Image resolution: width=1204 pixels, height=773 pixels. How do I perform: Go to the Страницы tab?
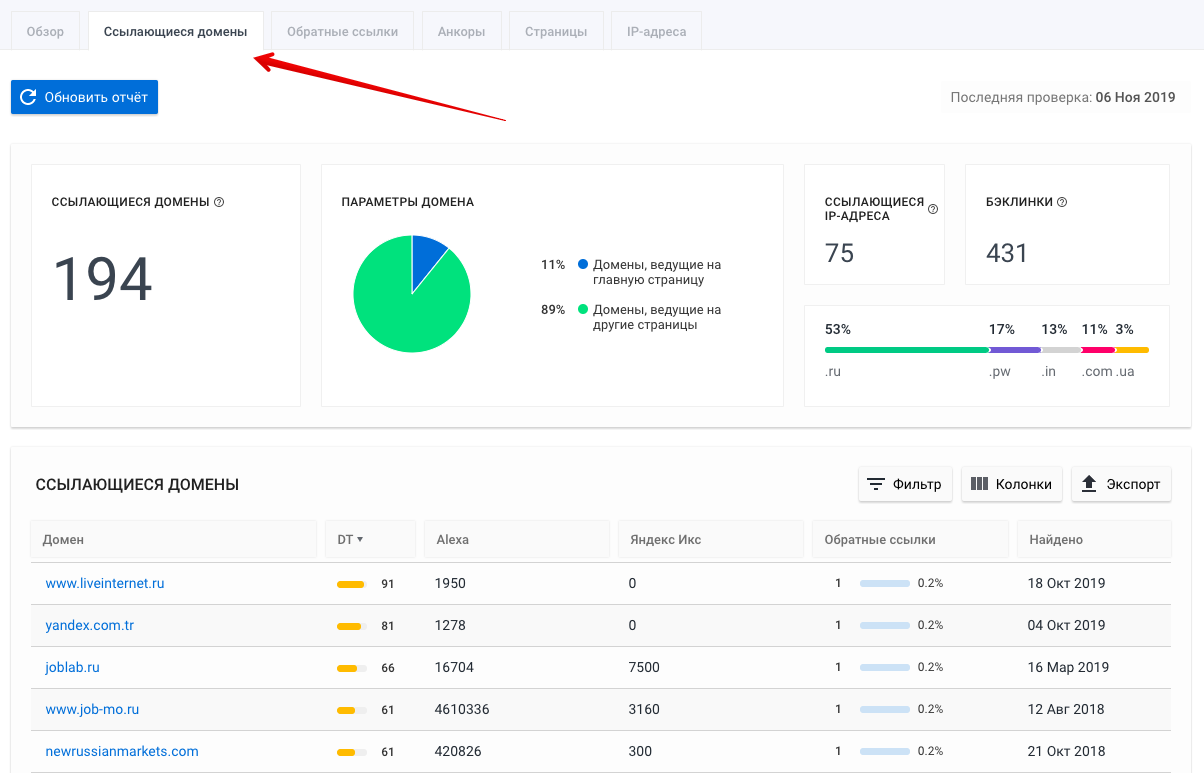click(x=556, y=31)
